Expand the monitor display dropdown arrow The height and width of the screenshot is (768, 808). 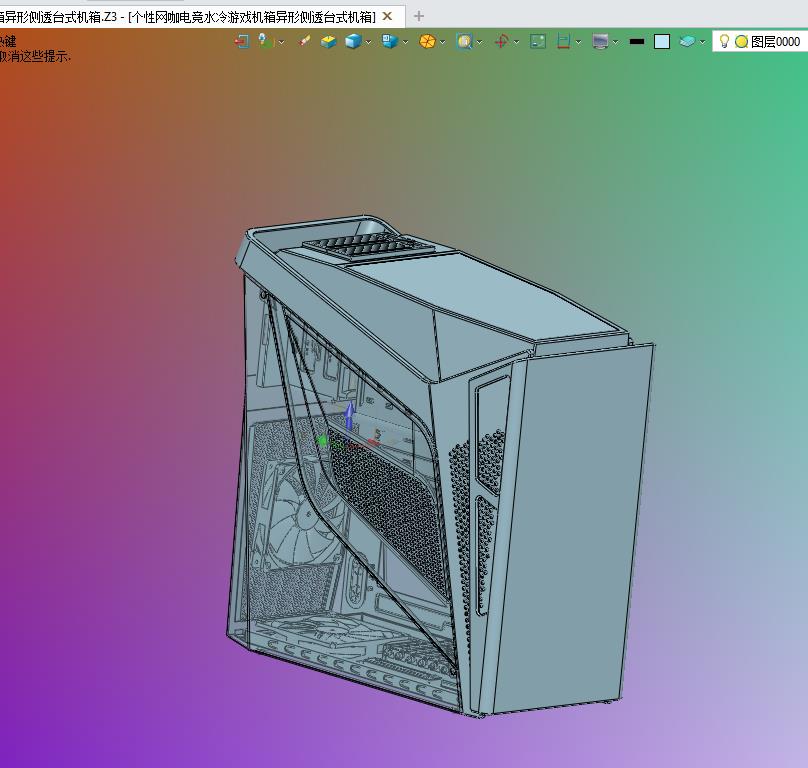[x=615, y=42]
